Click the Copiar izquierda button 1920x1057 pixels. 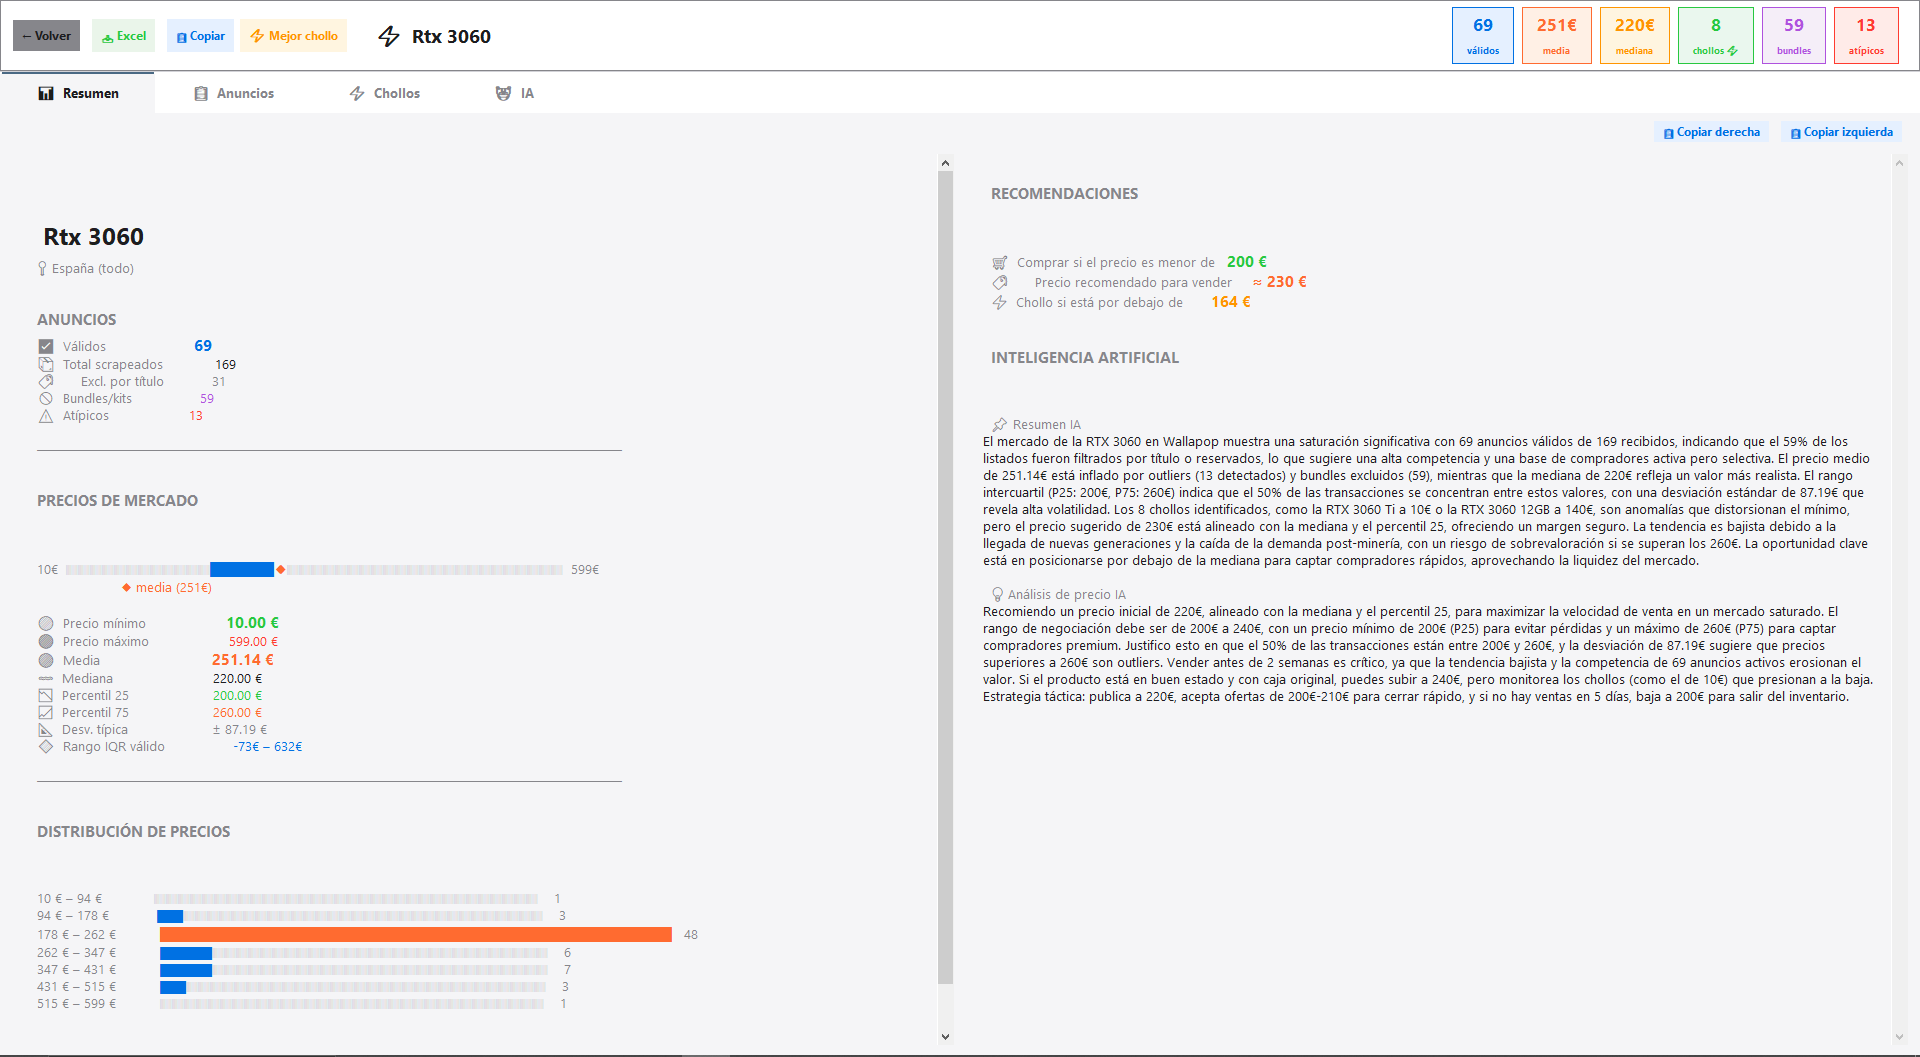tap(1841, 132)
